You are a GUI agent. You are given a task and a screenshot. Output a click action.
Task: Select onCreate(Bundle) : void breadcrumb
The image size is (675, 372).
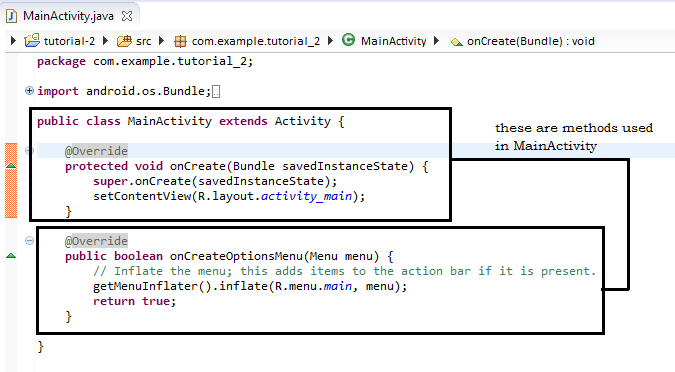pos(531,41)
